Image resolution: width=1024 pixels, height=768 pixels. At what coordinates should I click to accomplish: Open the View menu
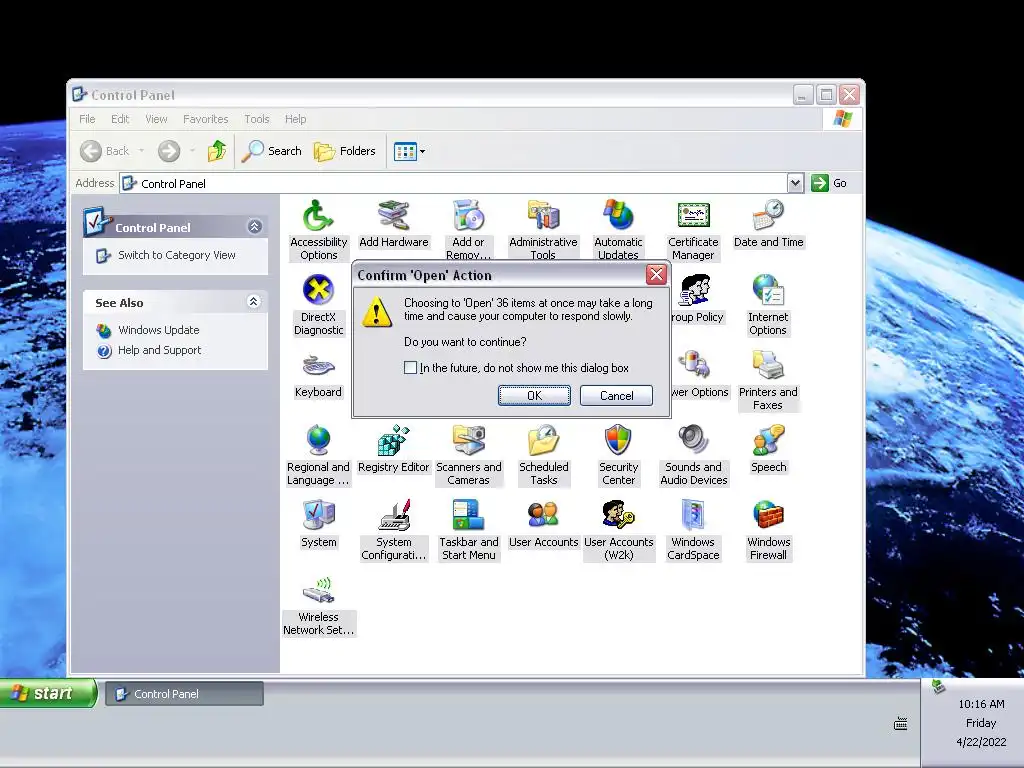click(x=156, y=119)
